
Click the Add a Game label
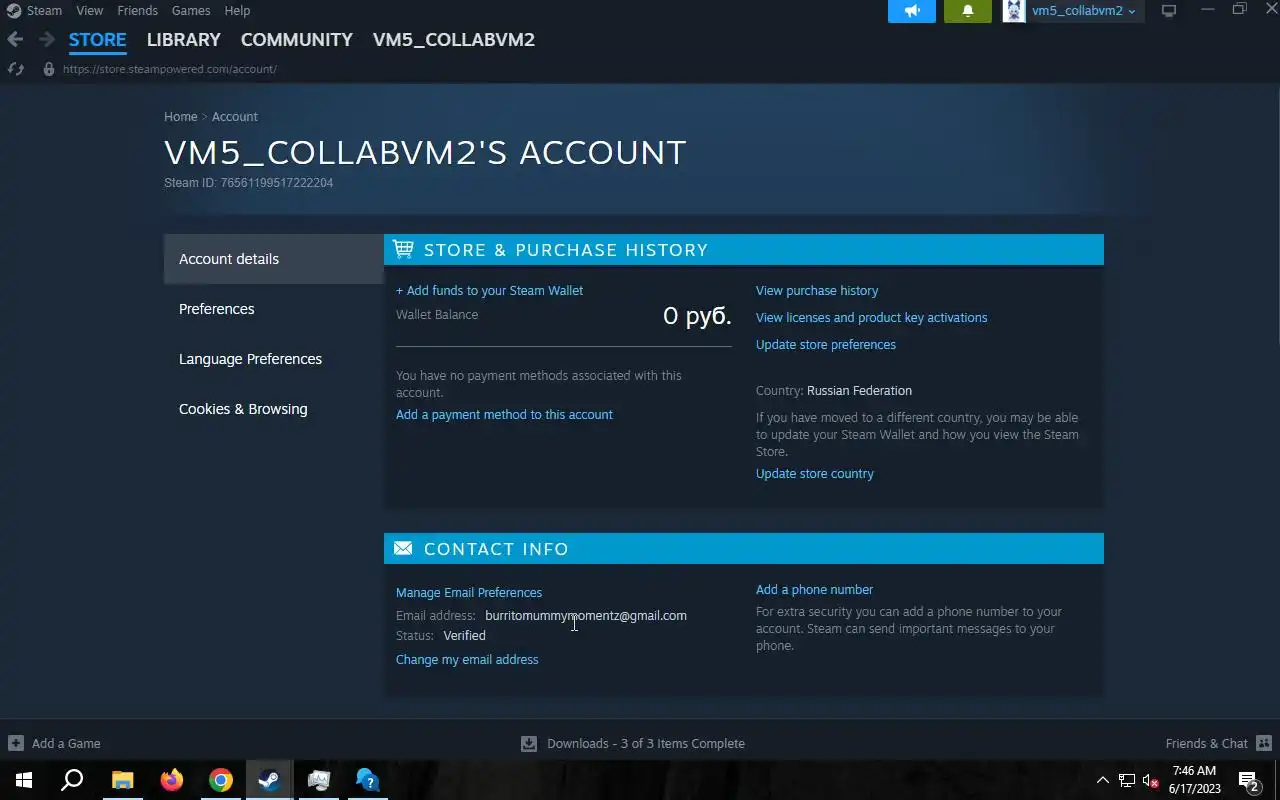point(66,743)
